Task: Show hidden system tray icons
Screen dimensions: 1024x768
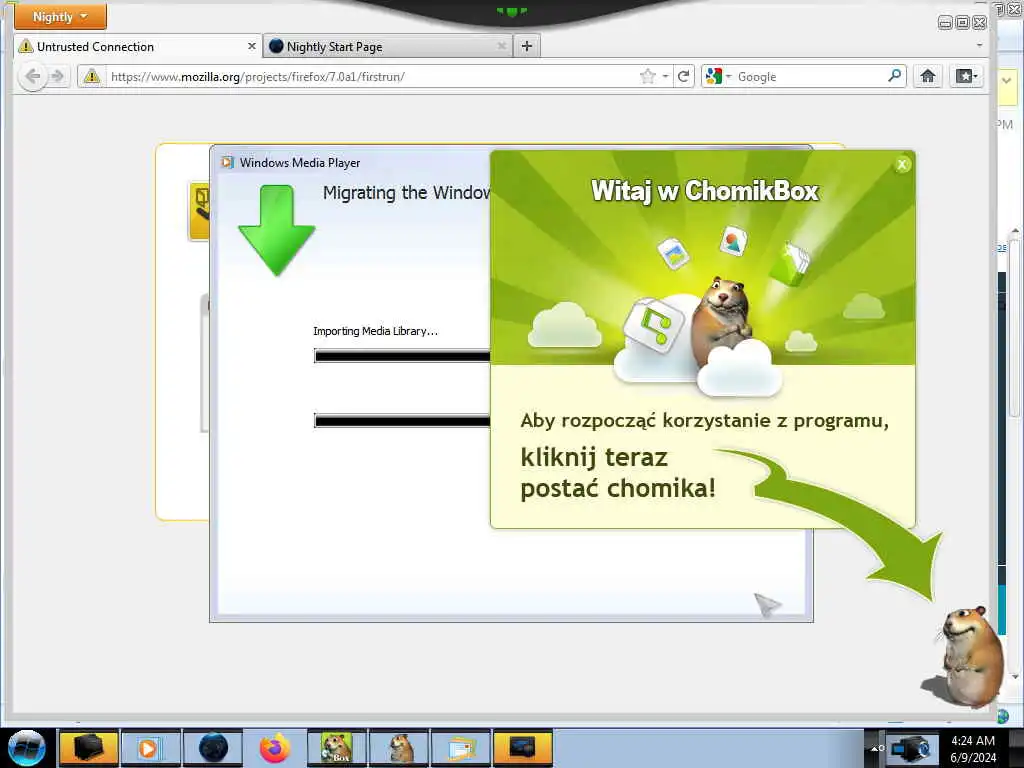Action: pos(872,748)
